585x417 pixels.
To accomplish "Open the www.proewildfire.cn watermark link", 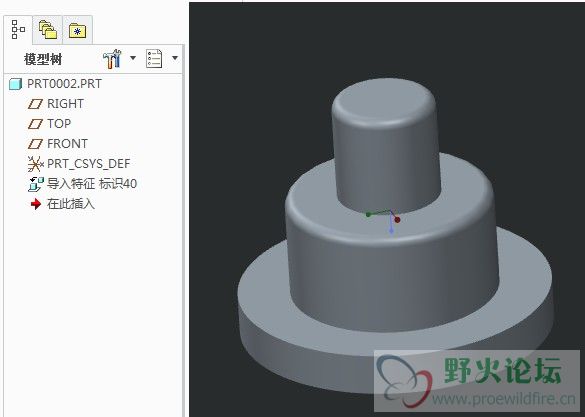I will pyautogui.click(x=504, y=399).
